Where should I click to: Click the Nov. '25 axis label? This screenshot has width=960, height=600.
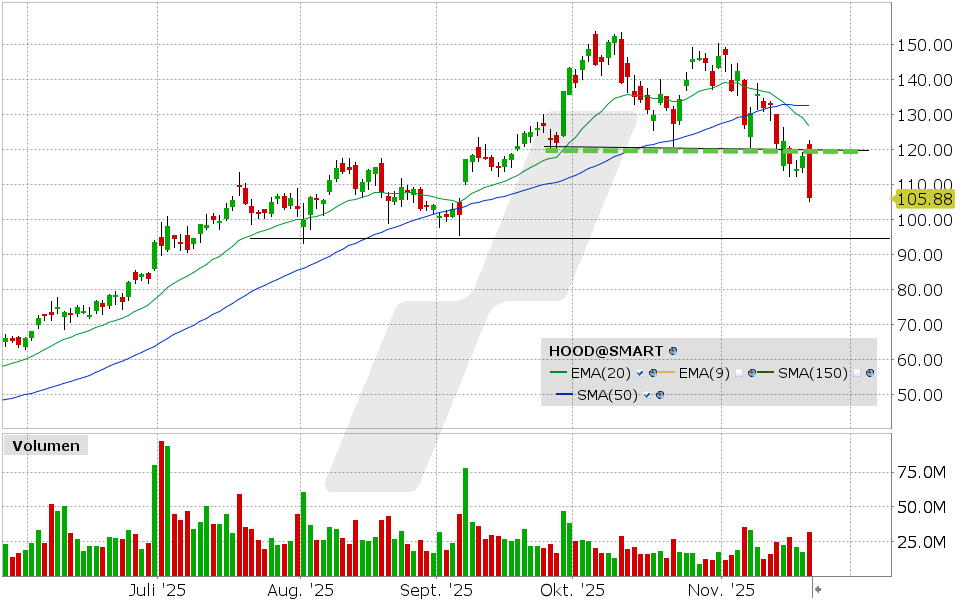point(721,590)
